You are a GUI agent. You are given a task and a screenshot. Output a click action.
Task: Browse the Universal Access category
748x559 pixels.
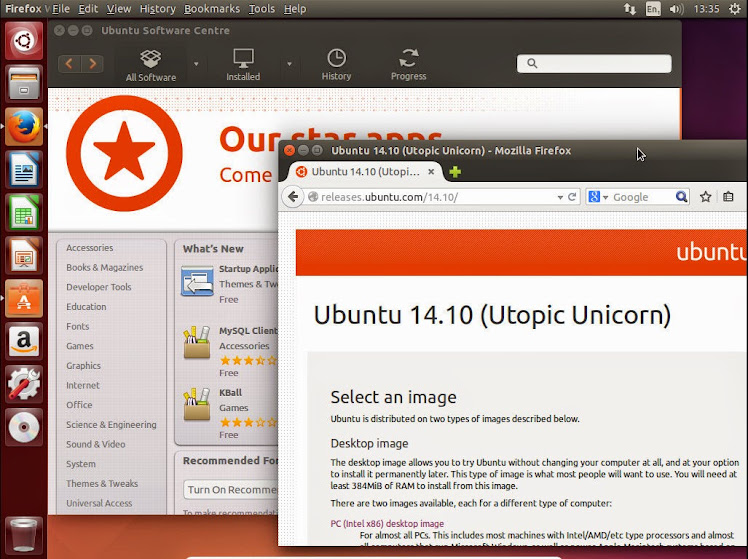click(99, 503)
